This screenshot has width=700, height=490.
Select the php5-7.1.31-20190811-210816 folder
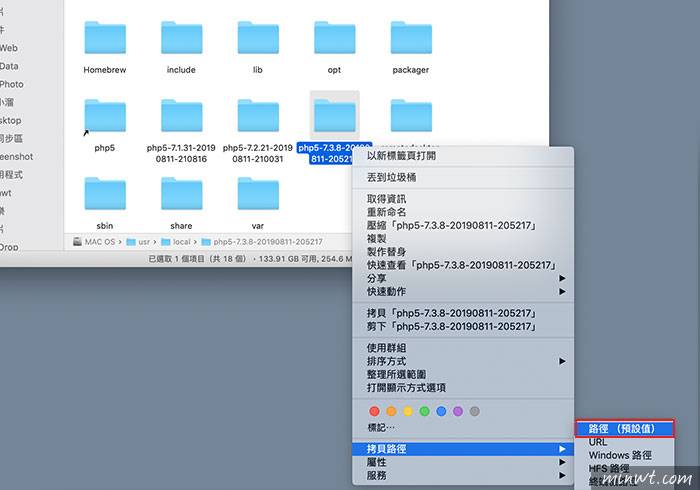(181, 116)
